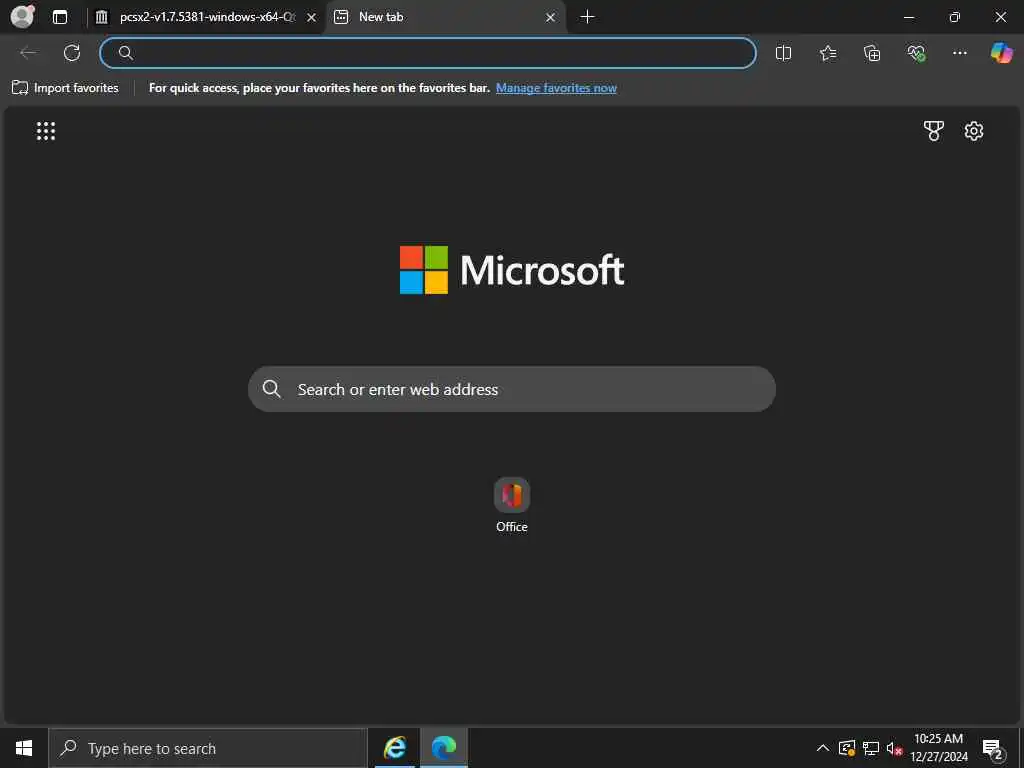
Task: Open the Windows Start menu
Action: click(24, 748)
